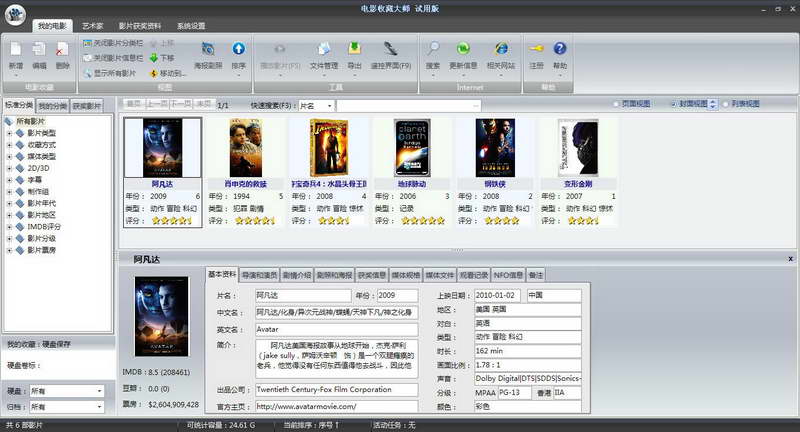The width and height of the screenshot is (800, 432).
Task: Click the 删除 (Delete) movie icon
Action: [x=63, y=50]
